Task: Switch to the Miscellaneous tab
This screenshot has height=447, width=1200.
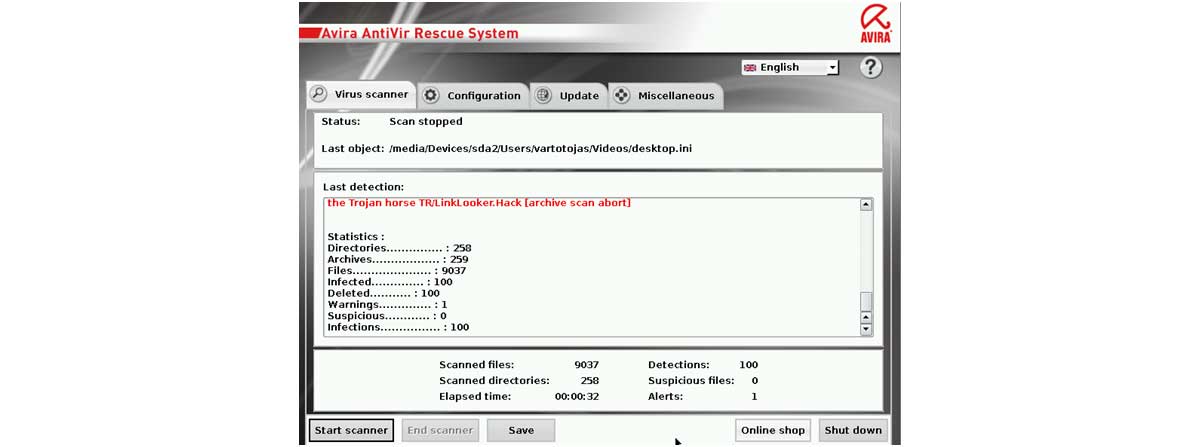Action: tap(666, 96)
